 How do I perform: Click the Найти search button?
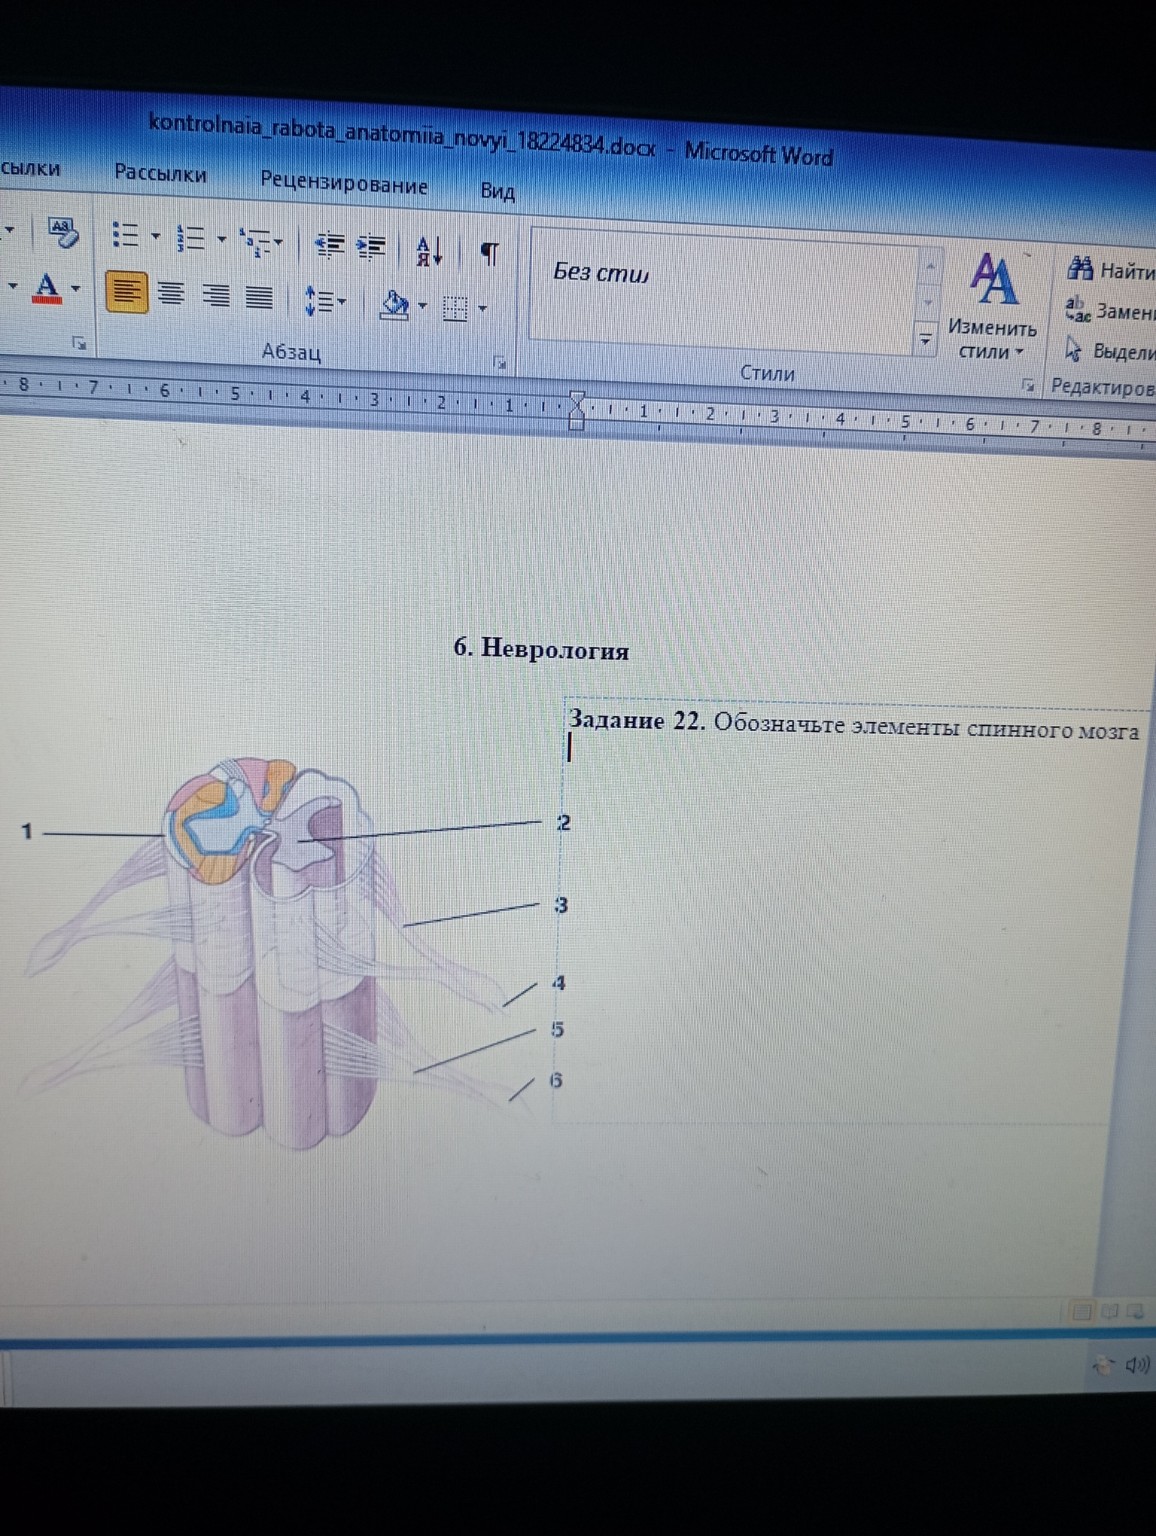coord(1110,270)
